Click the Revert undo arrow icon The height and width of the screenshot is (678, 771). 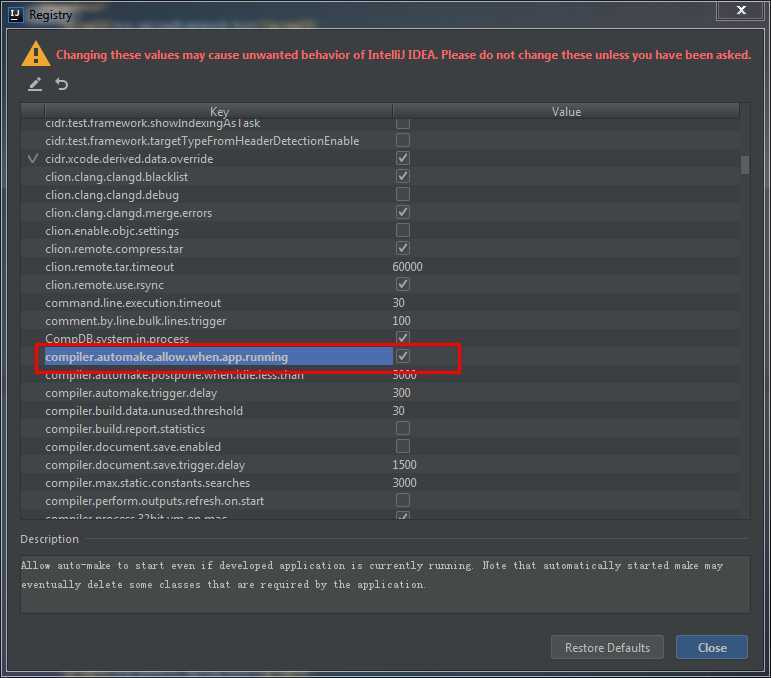[x=61, y=84]
